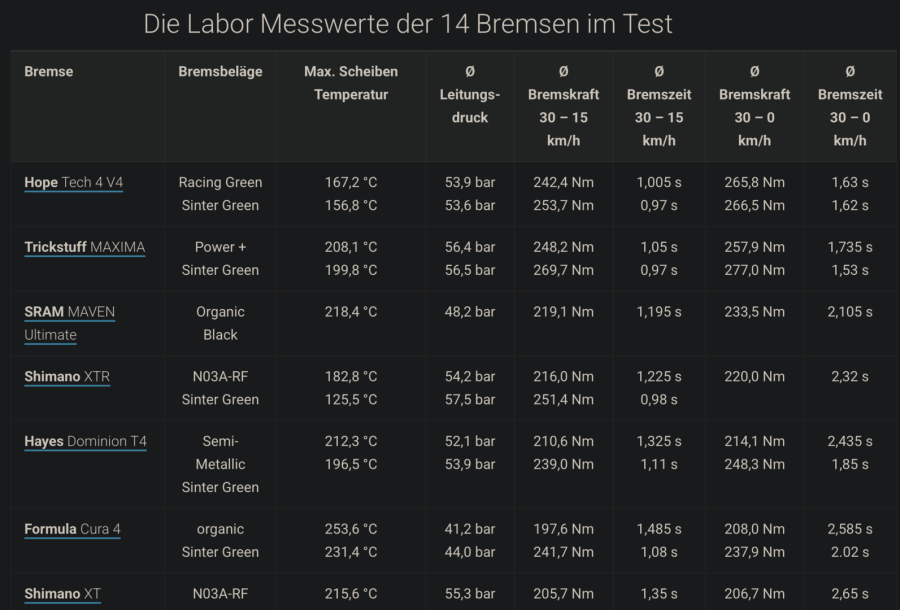Select the Bremsbeläge column header
This screenshot has width=900, height=610.
tap(220, 72)
